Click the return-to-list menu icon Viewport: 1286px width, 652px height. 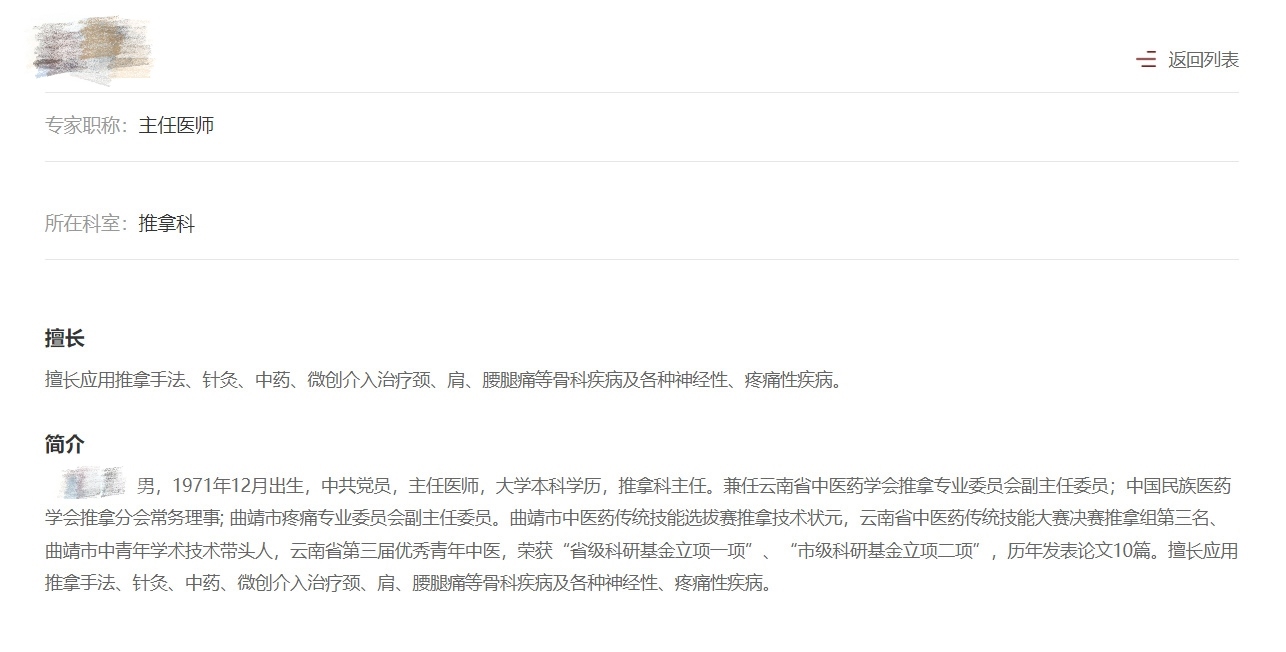coord(1146,60)
